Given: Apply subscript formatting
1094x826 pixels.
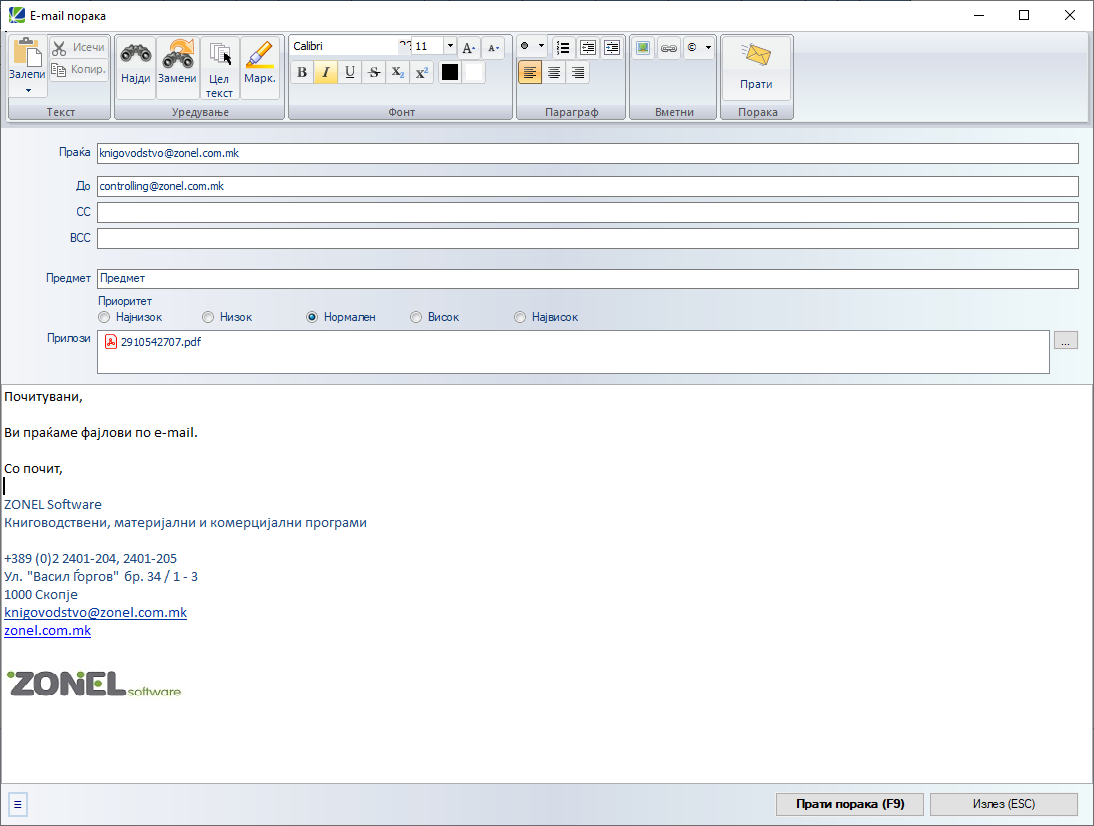Looking at the screenshot, I should (x=398, y=72).
